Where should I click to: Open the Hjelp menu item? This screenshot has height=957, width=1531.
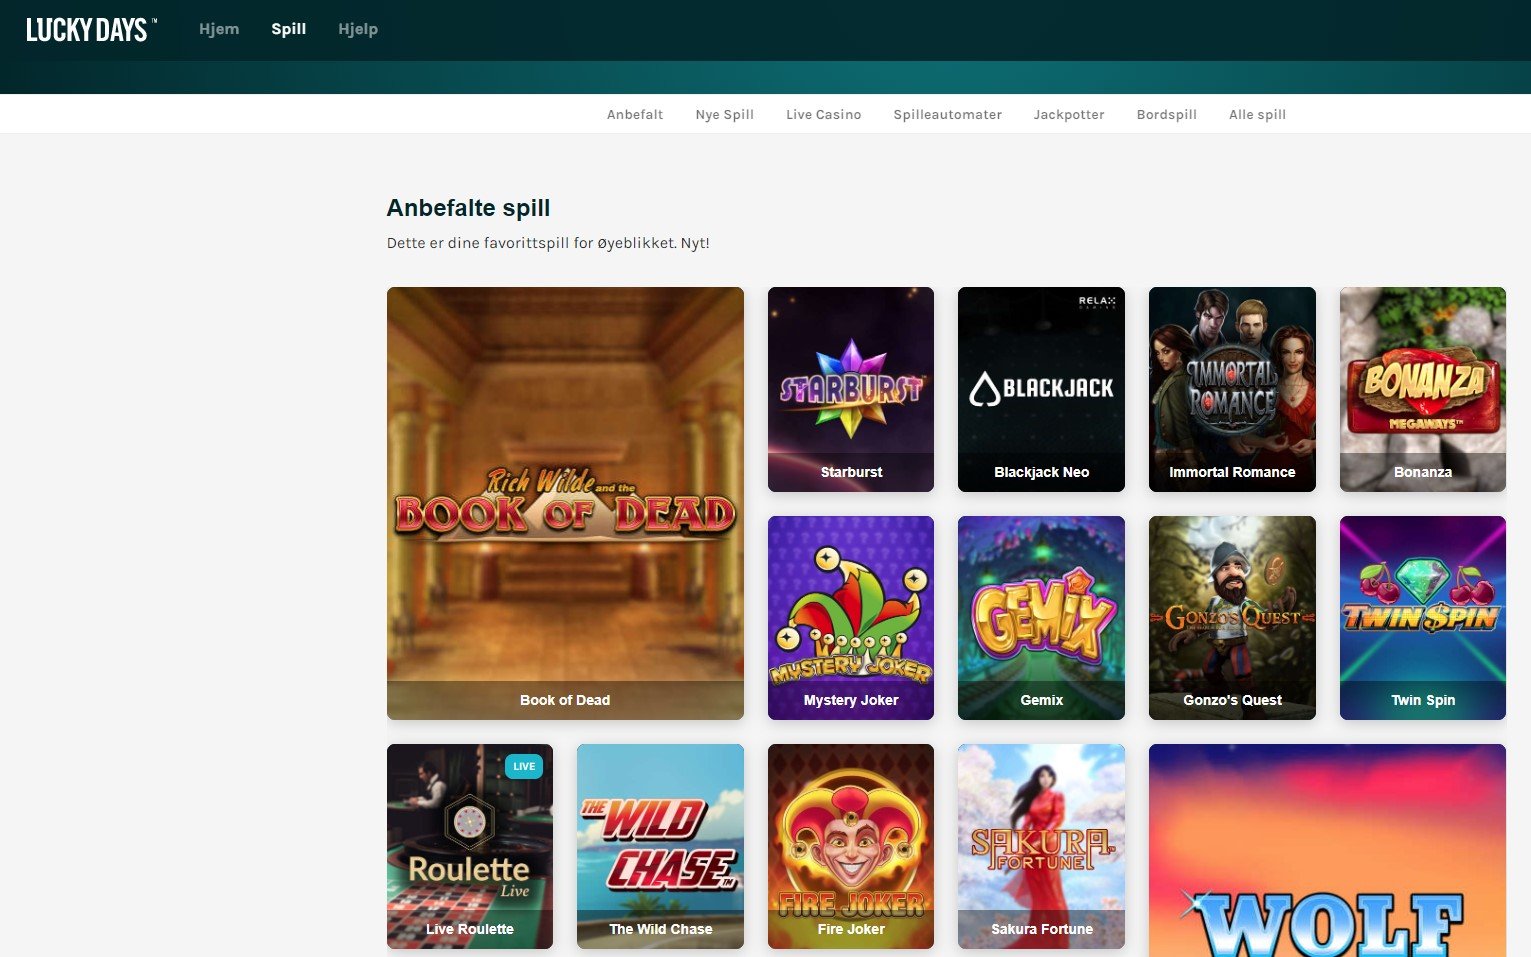(x=358, y=29)
